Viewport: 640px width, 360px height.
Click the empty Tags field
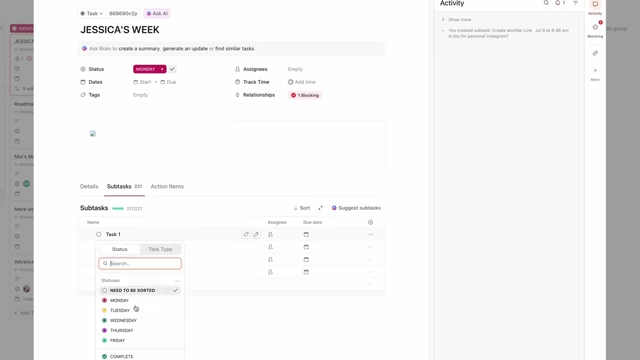140,95
